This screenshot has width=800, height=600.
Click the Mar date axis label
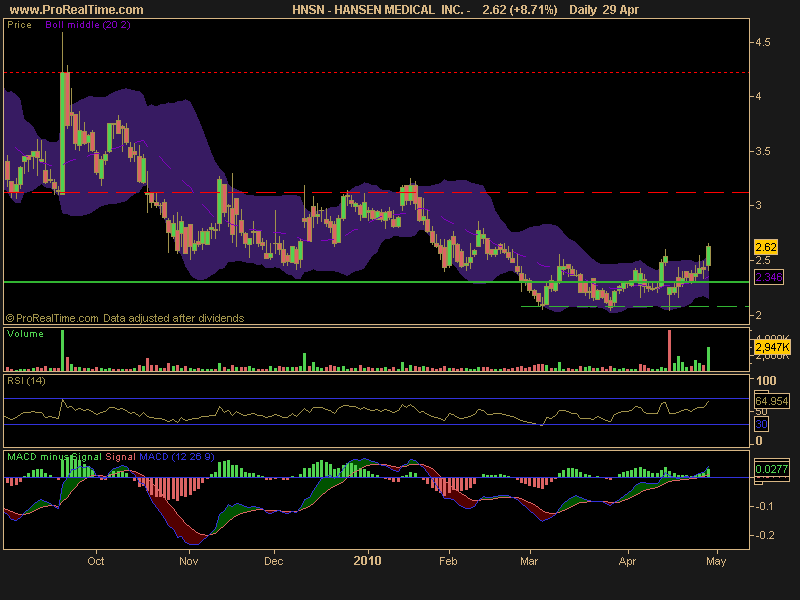click(529, 561)
